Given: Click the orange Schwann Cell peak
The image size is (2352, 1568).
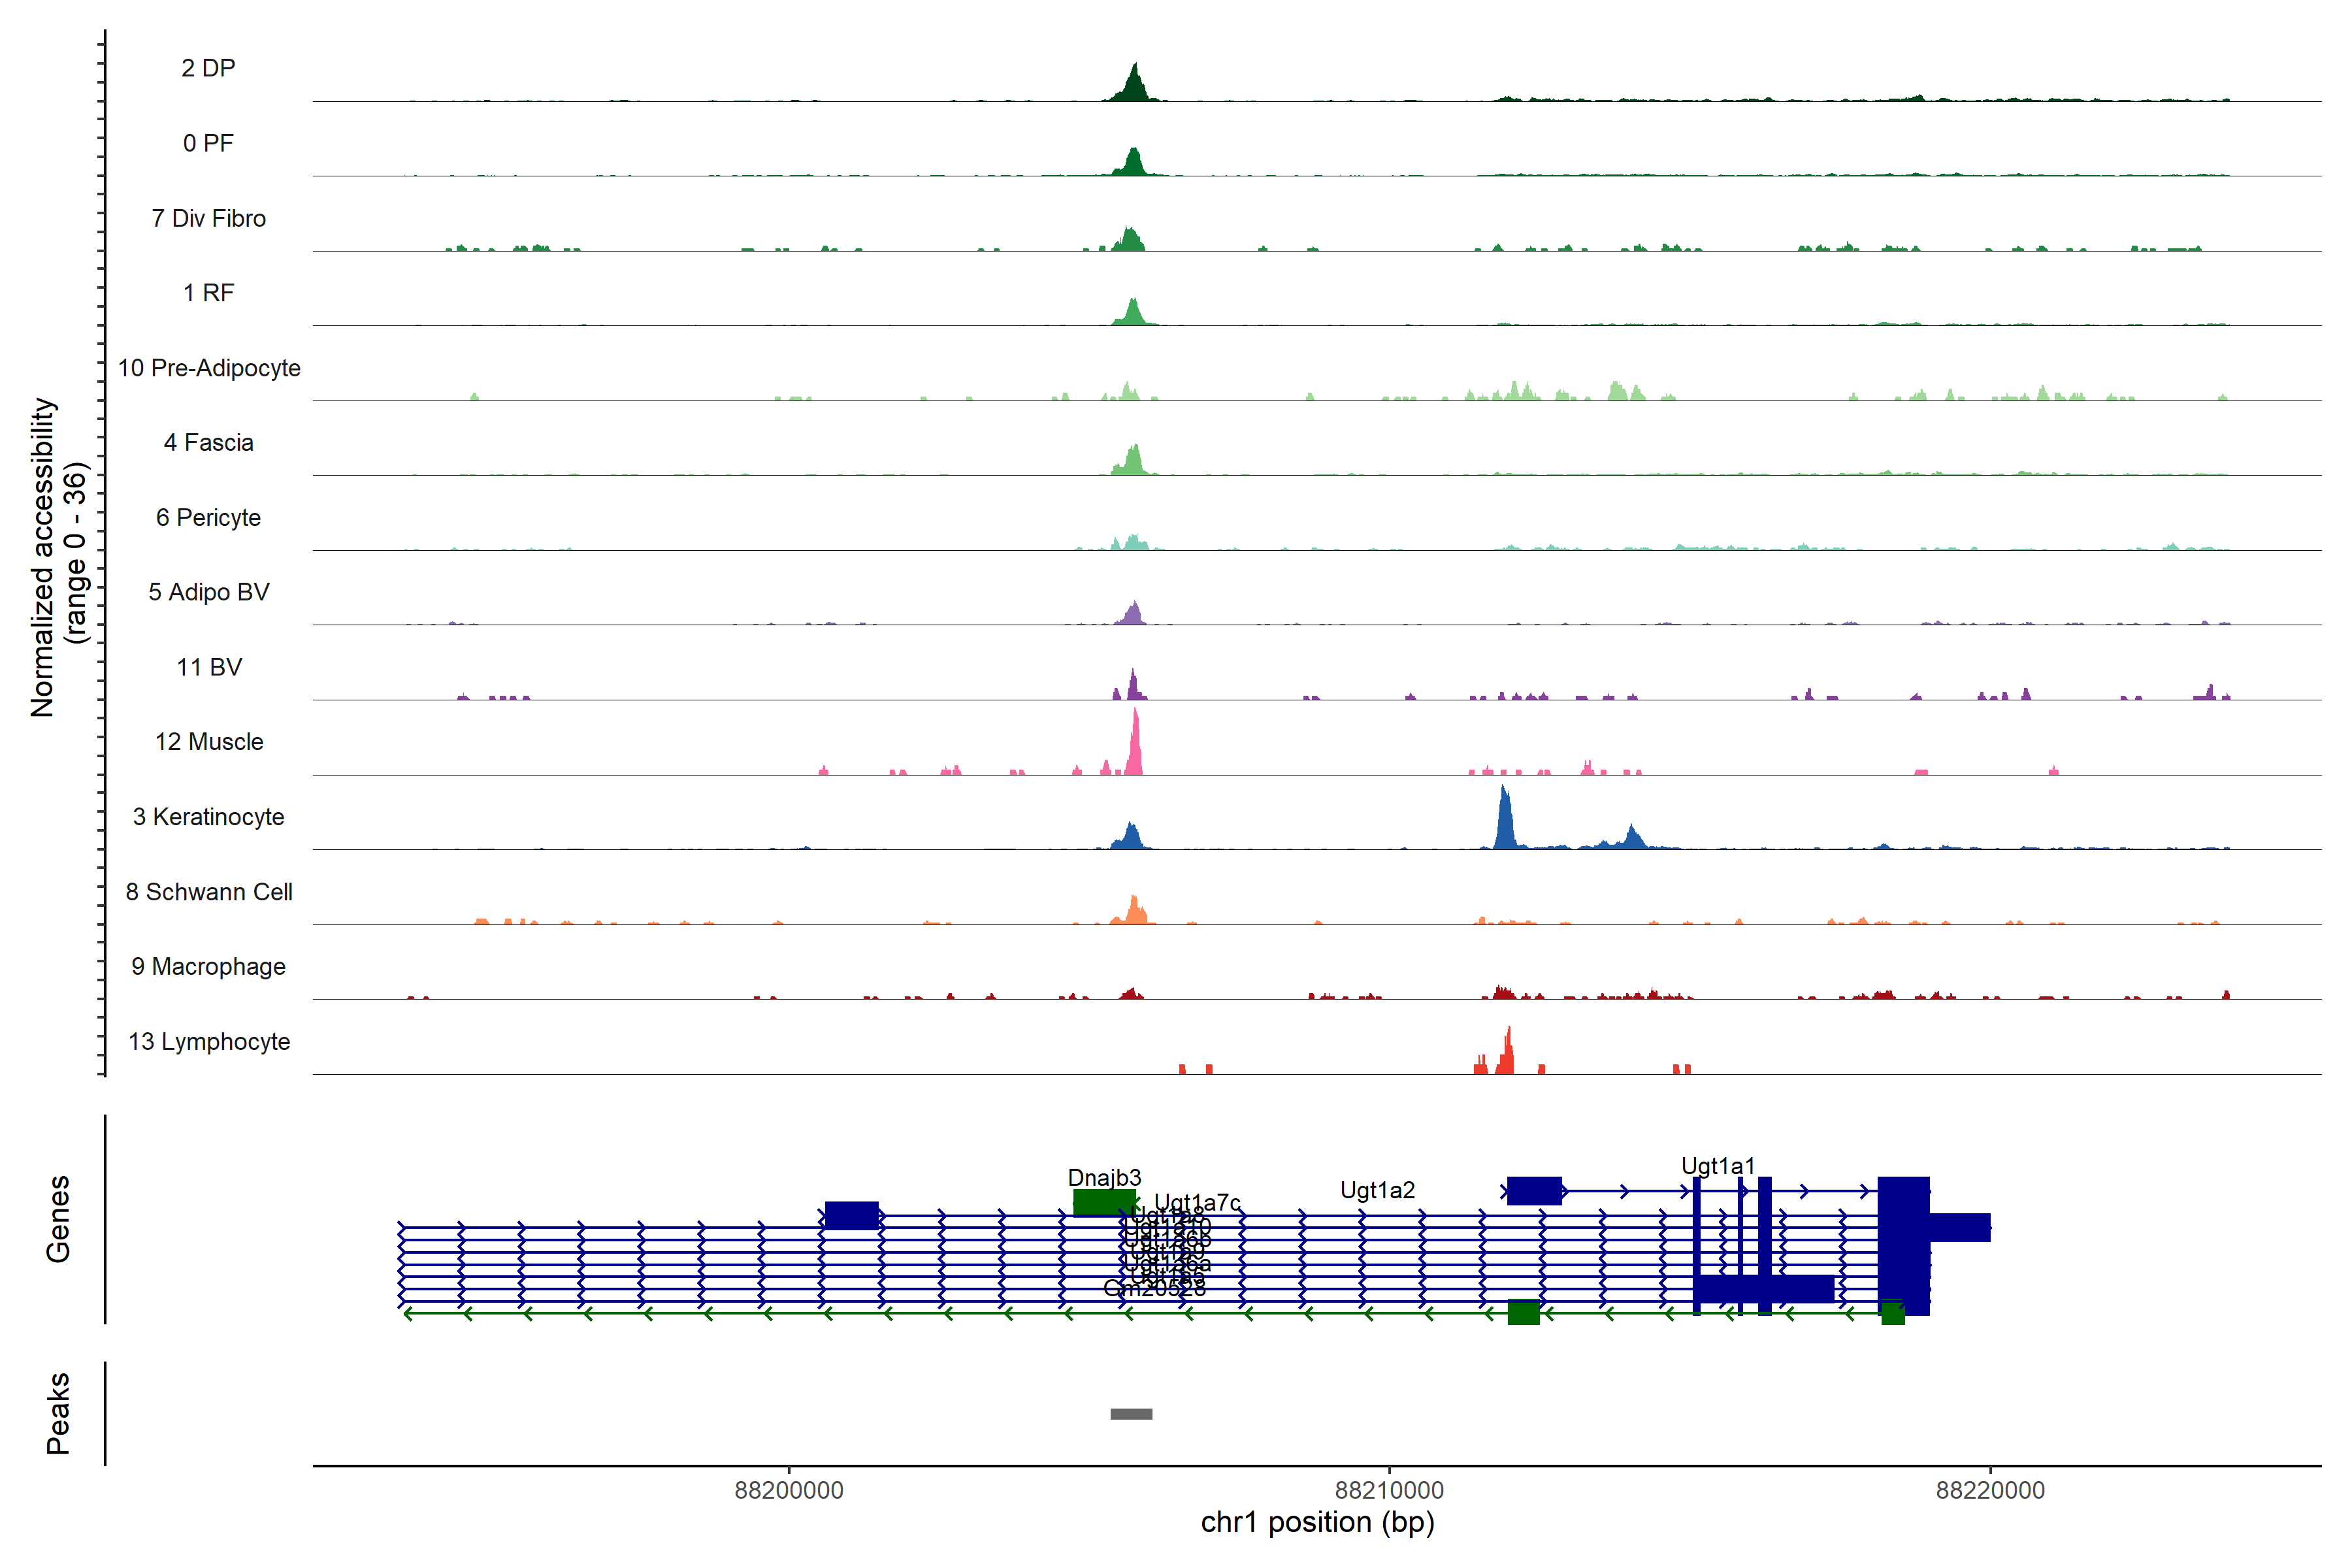Looking at the screenshot, I should pos(1134,912).
